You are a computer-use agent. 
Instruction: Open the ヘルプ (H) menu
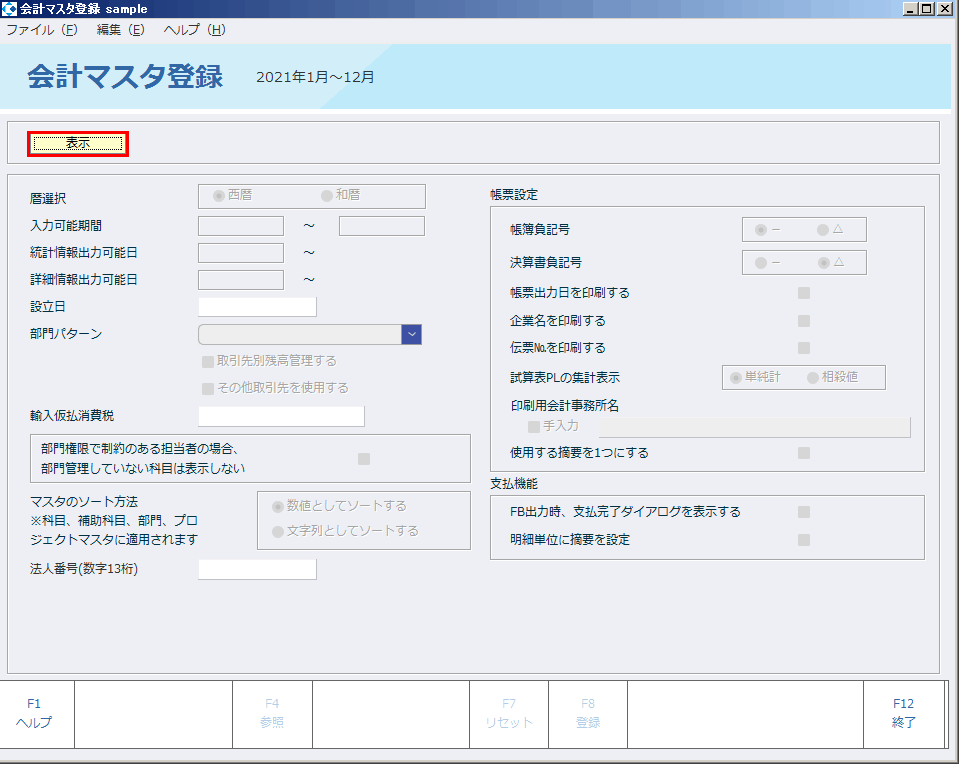[194, 30]
